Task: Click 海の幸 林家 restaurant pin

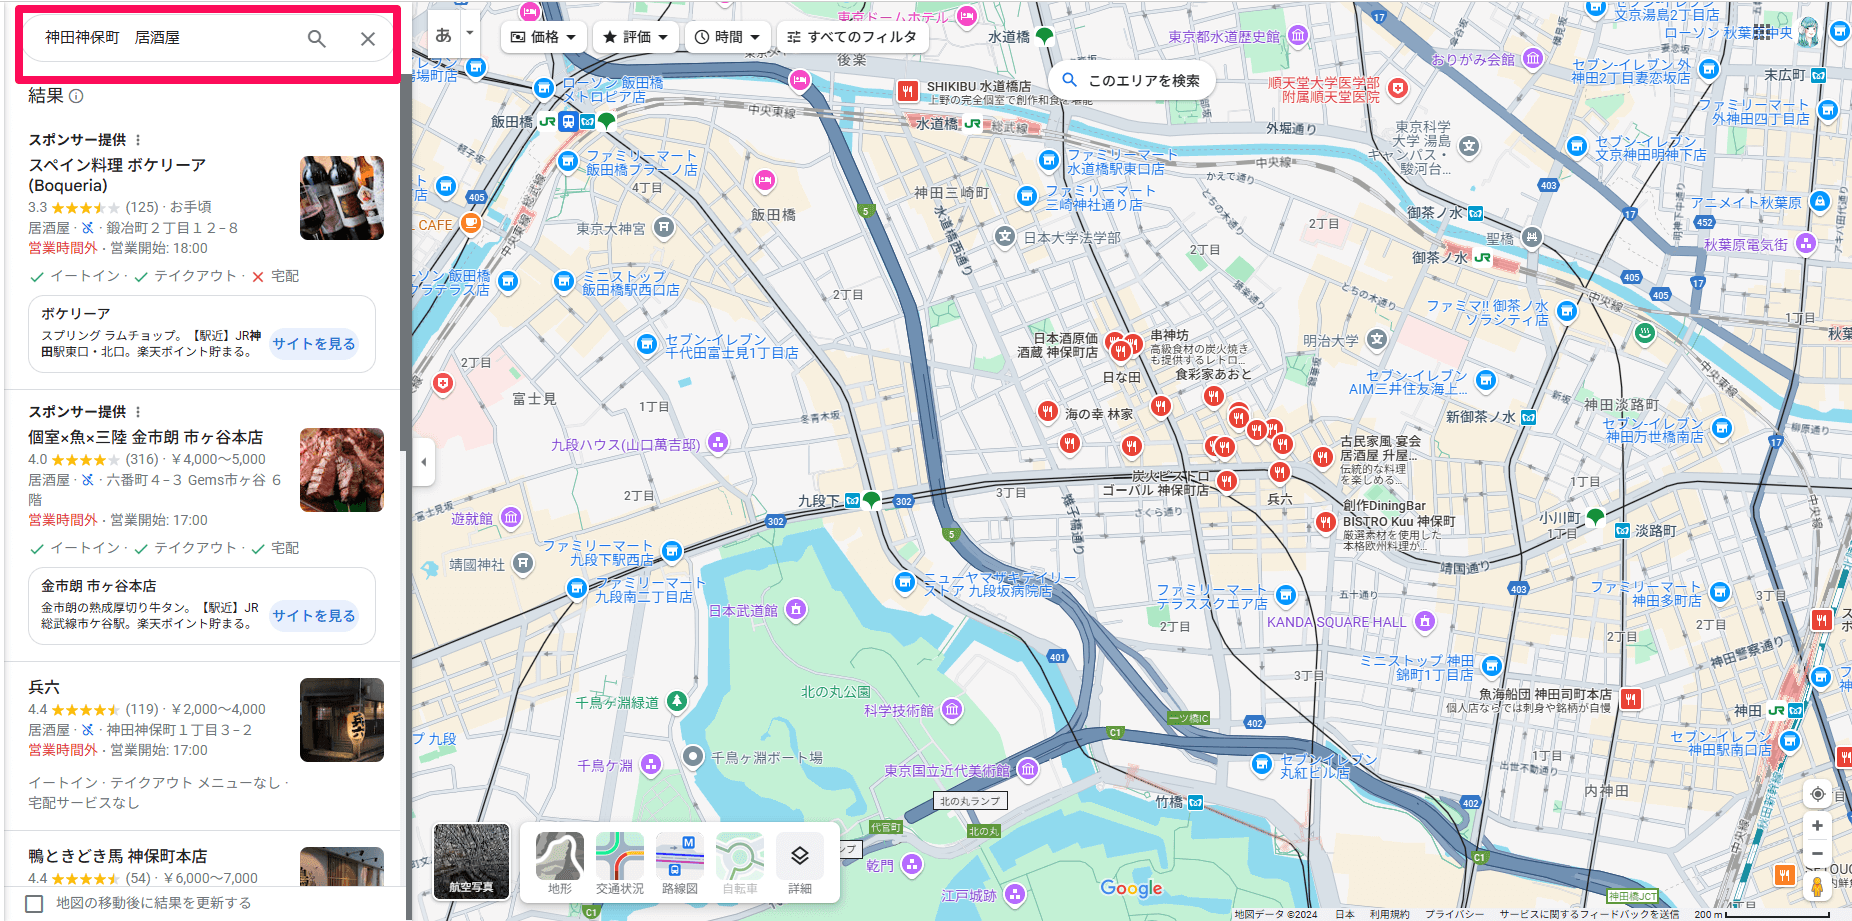Action: [x=1047, y=411]
